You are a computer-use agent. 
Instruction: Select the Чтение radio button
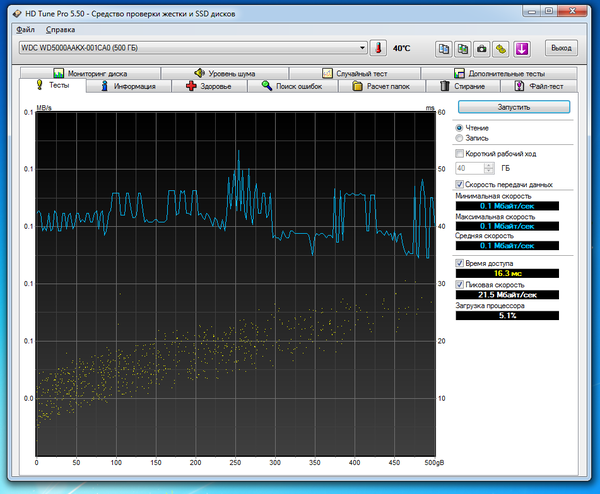tap(460, 128)
